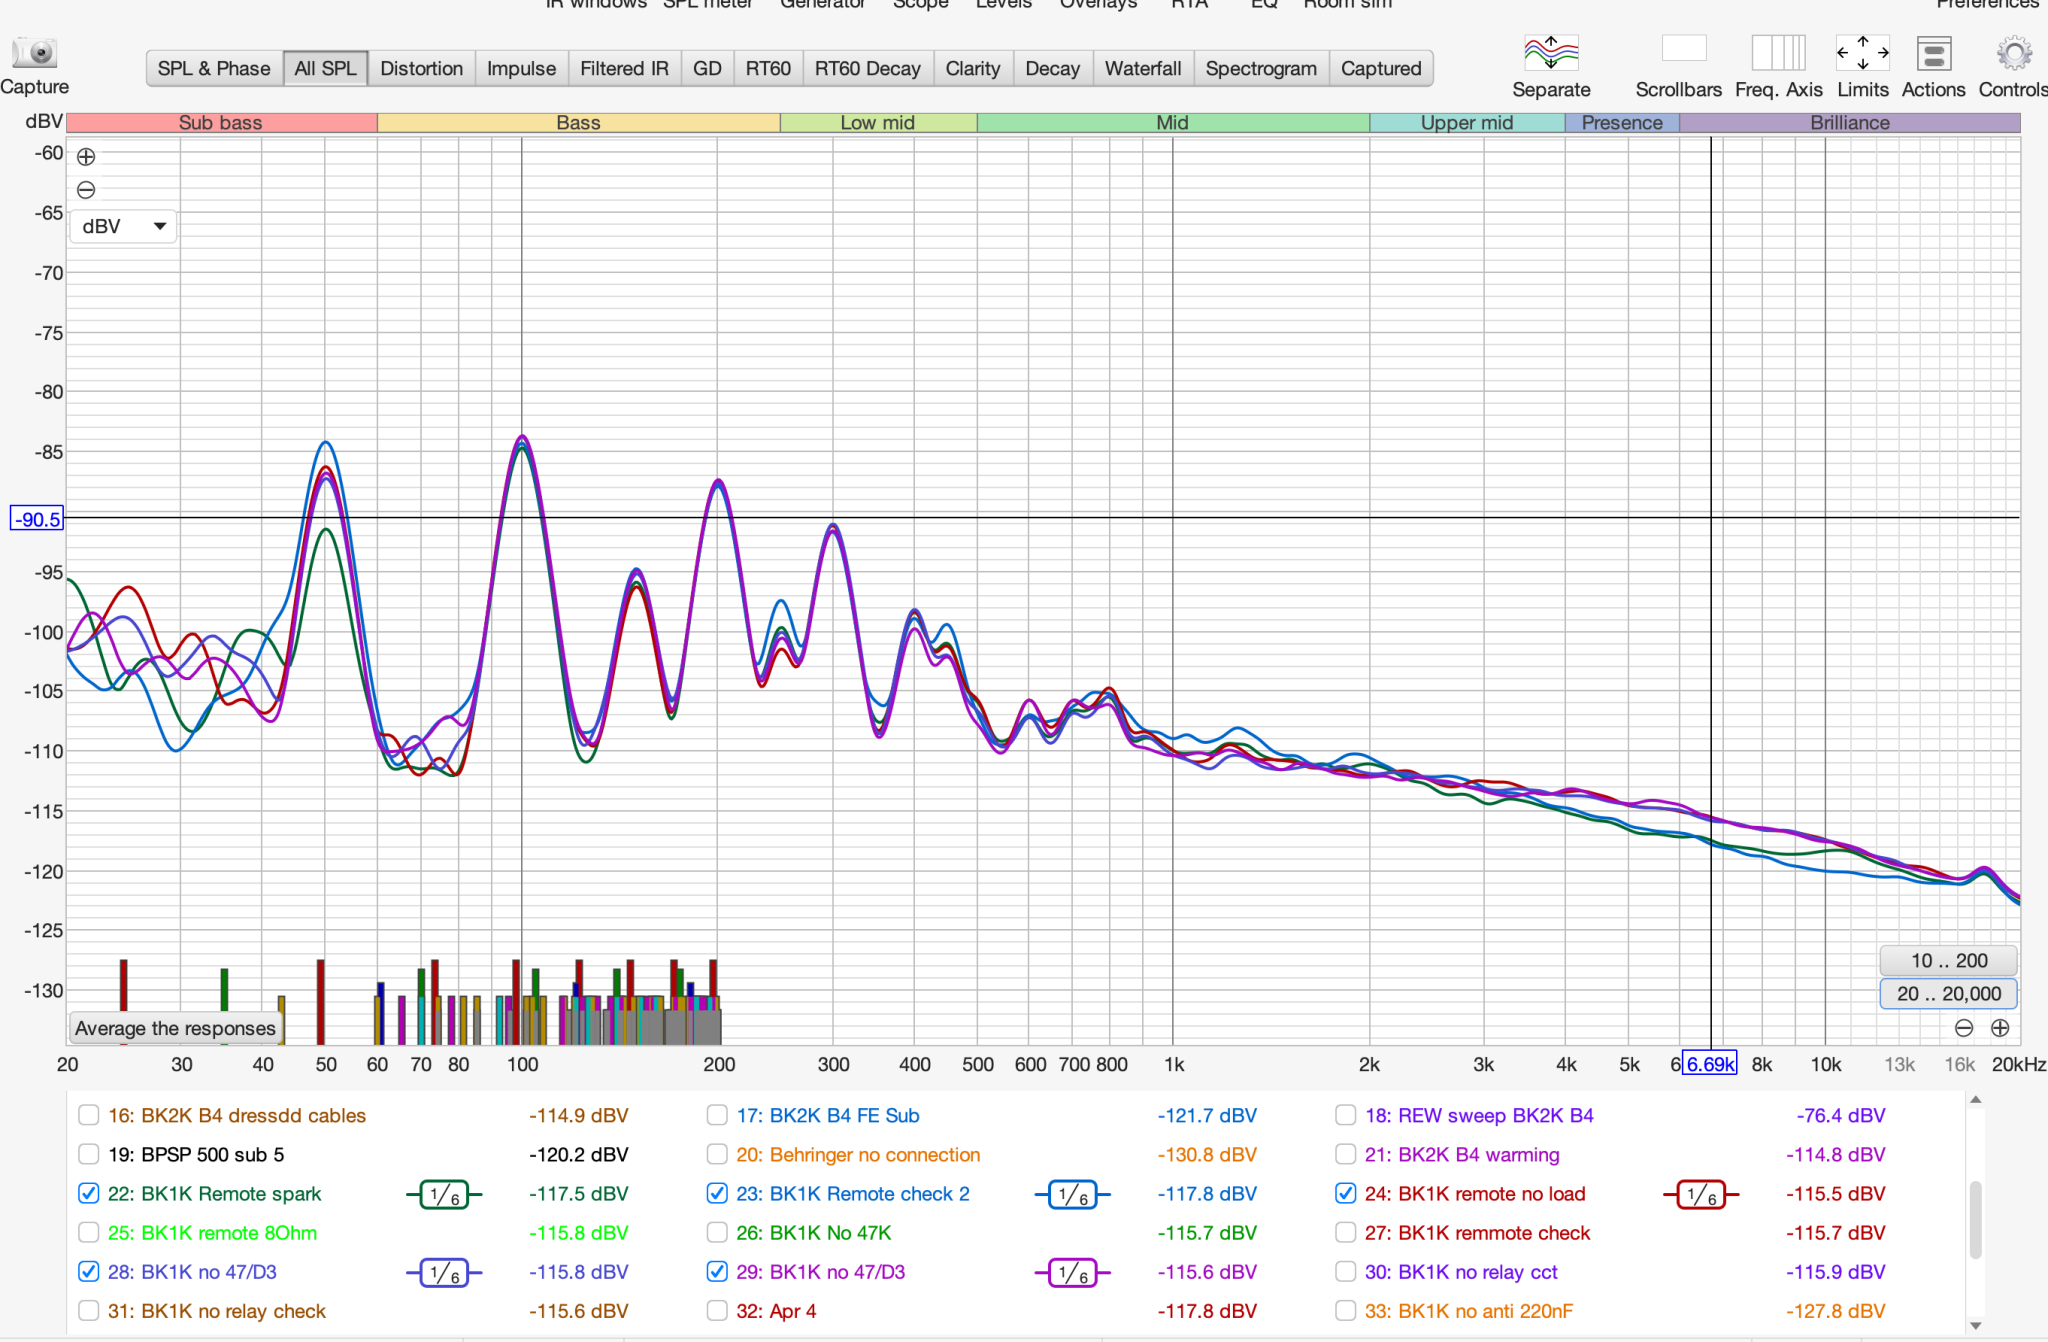
Task: Enable 16: BK2K B4 dressdd cables trace
Action: (89, 1115)
